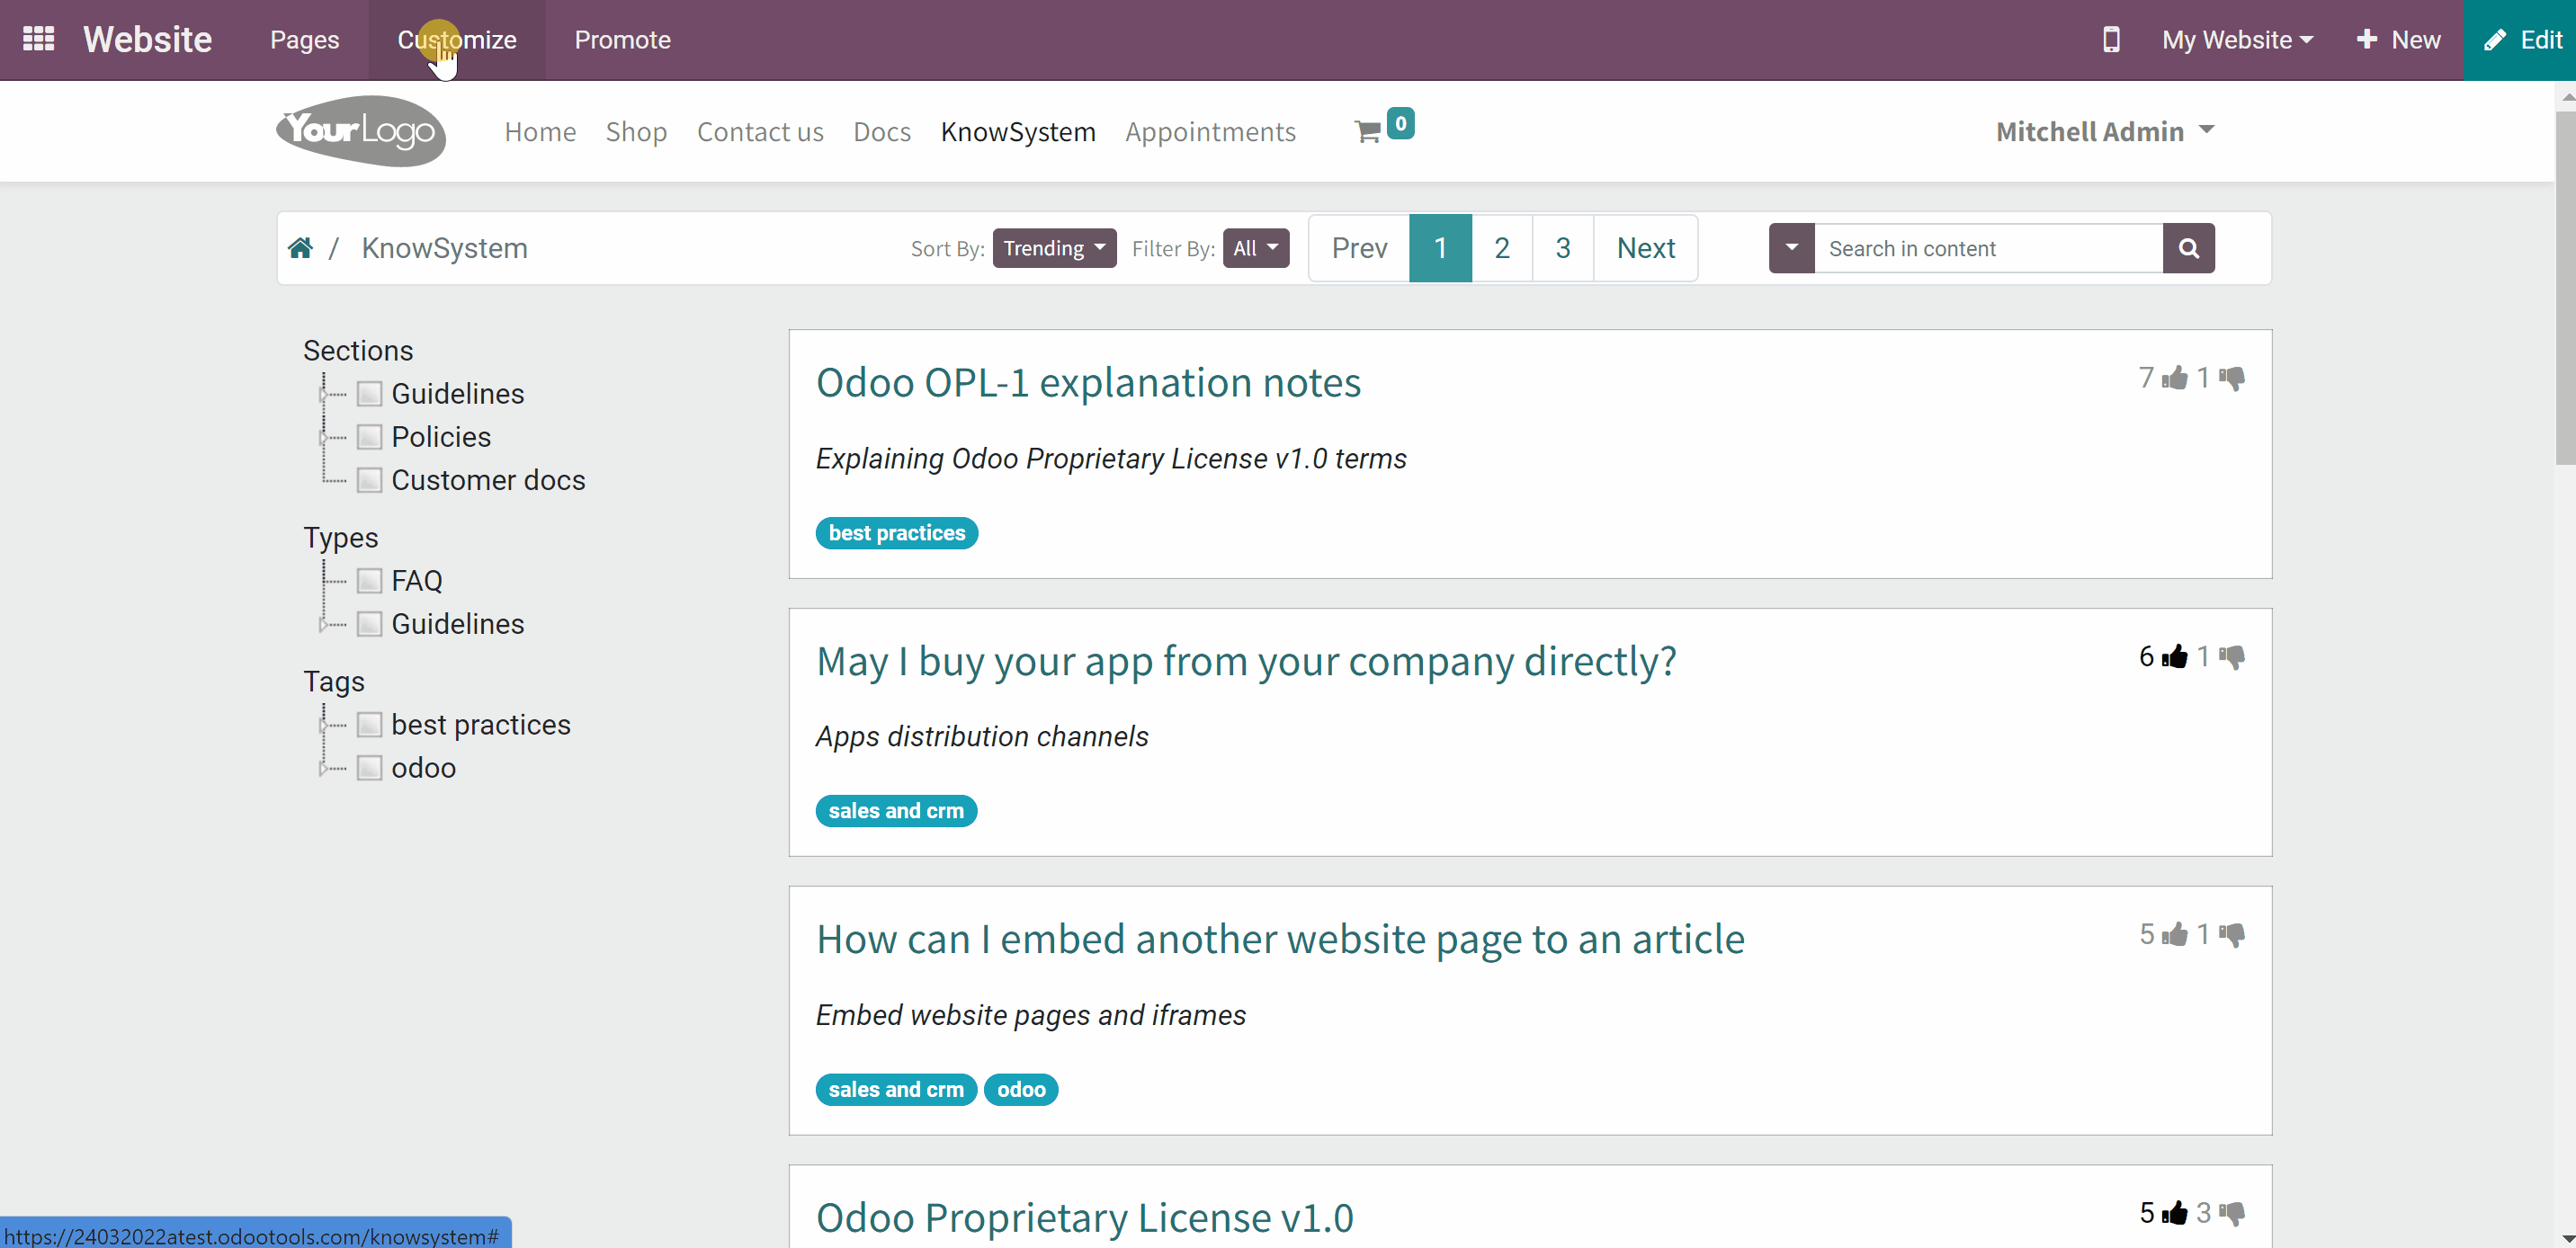Viewport: 2576px width, 1248px height.
Task: Dislike 'May I buy your app' article
Action: tap(2232, 656)
